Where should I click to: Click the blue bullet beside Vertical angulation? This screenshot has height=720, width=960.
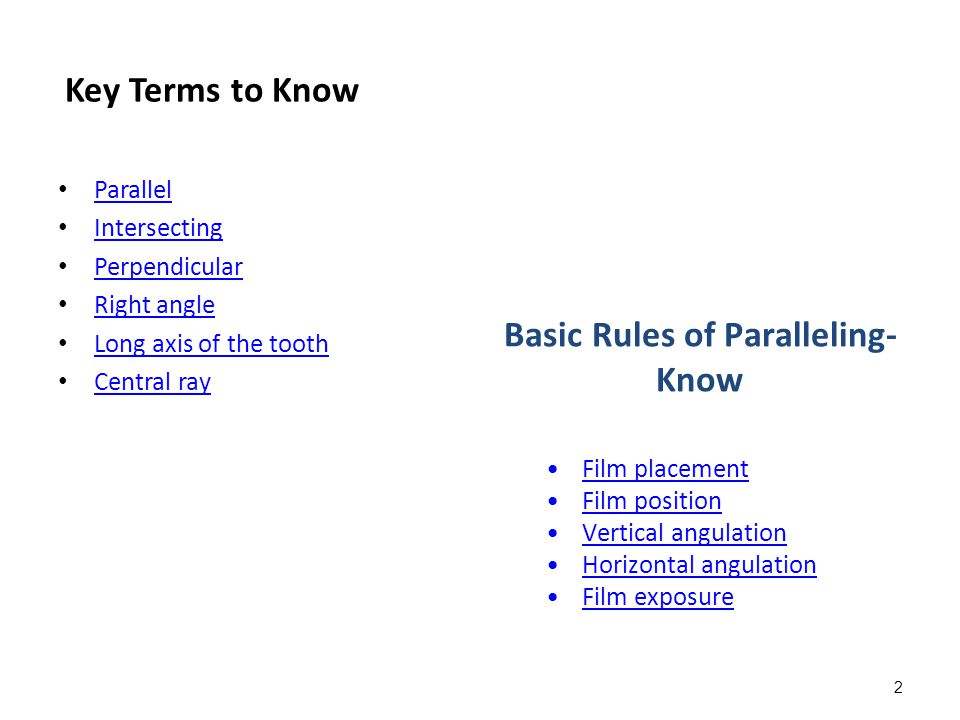click(553, 533)
